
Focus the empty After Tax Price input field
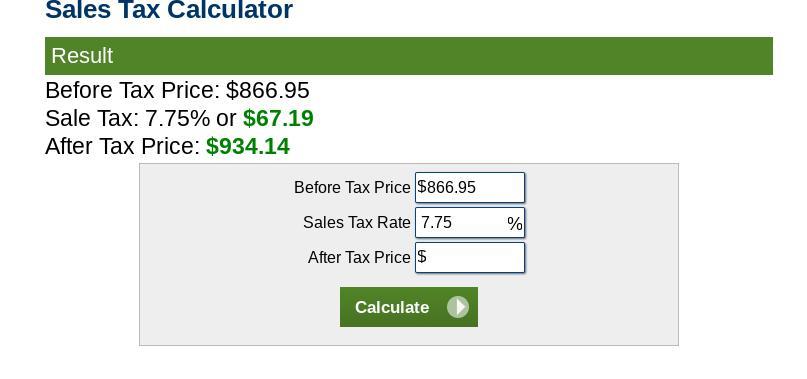point(470,257)
